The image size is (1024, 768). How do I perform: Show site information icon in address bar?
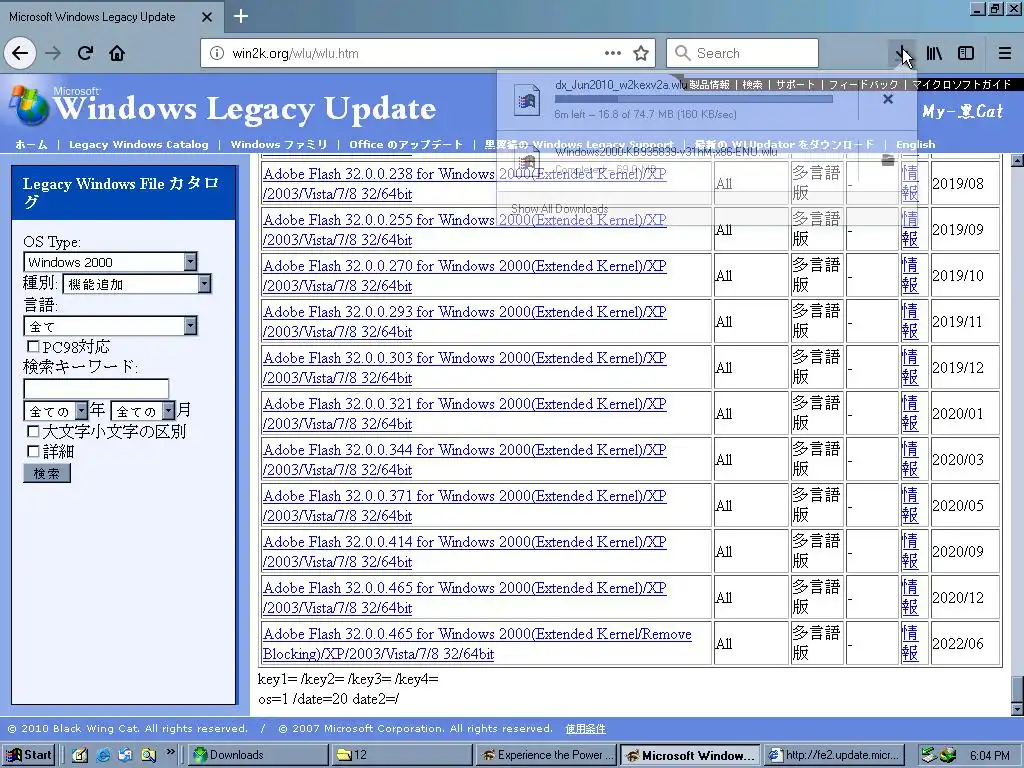pos(217,54)
